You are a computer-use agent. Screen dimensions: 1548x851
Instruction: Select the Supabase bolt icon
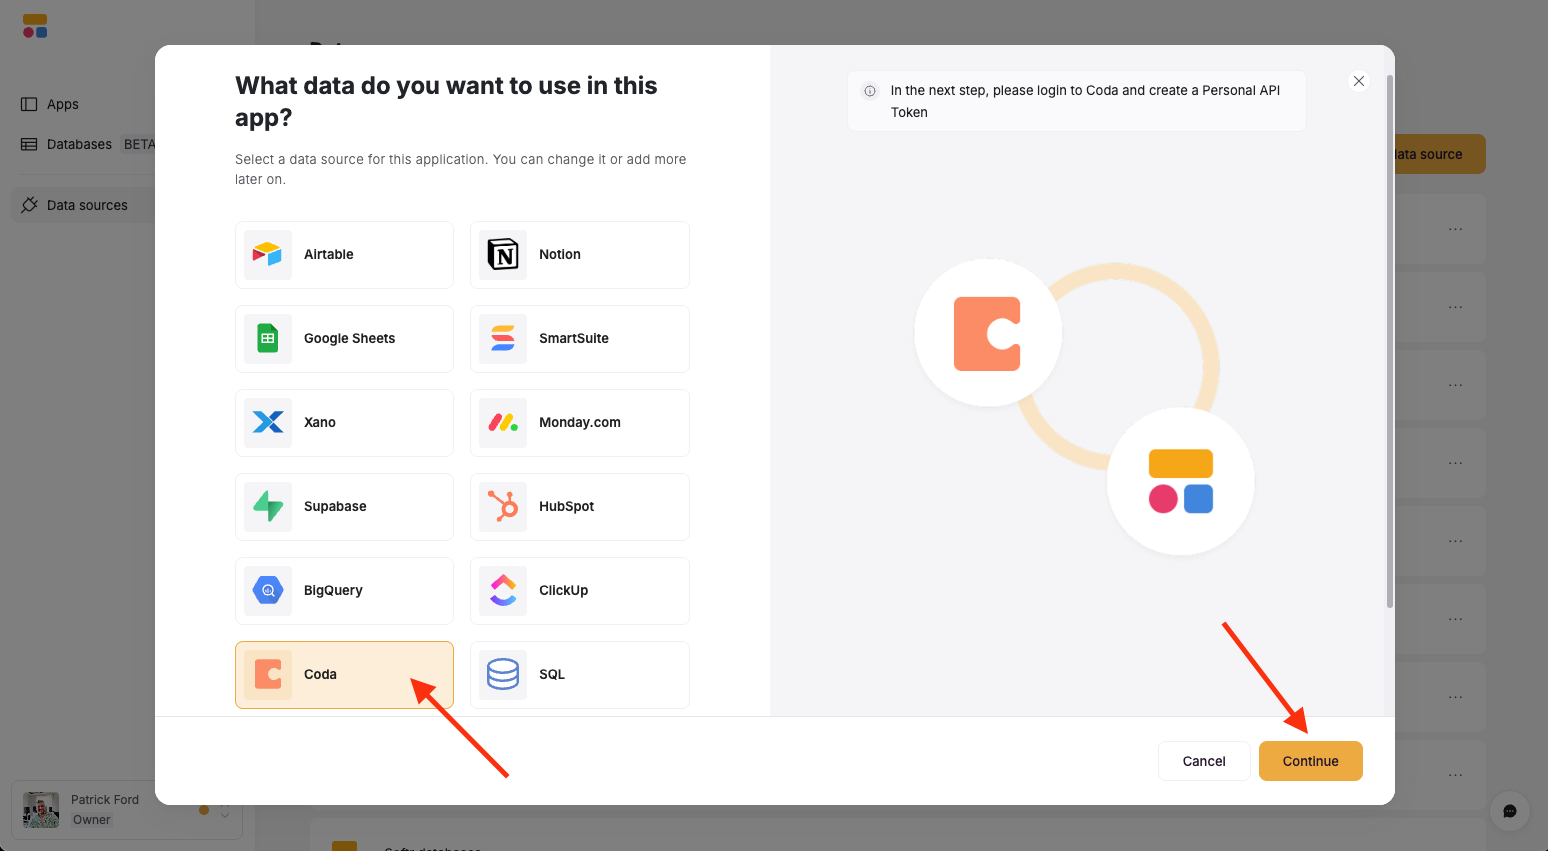[268, 506]
